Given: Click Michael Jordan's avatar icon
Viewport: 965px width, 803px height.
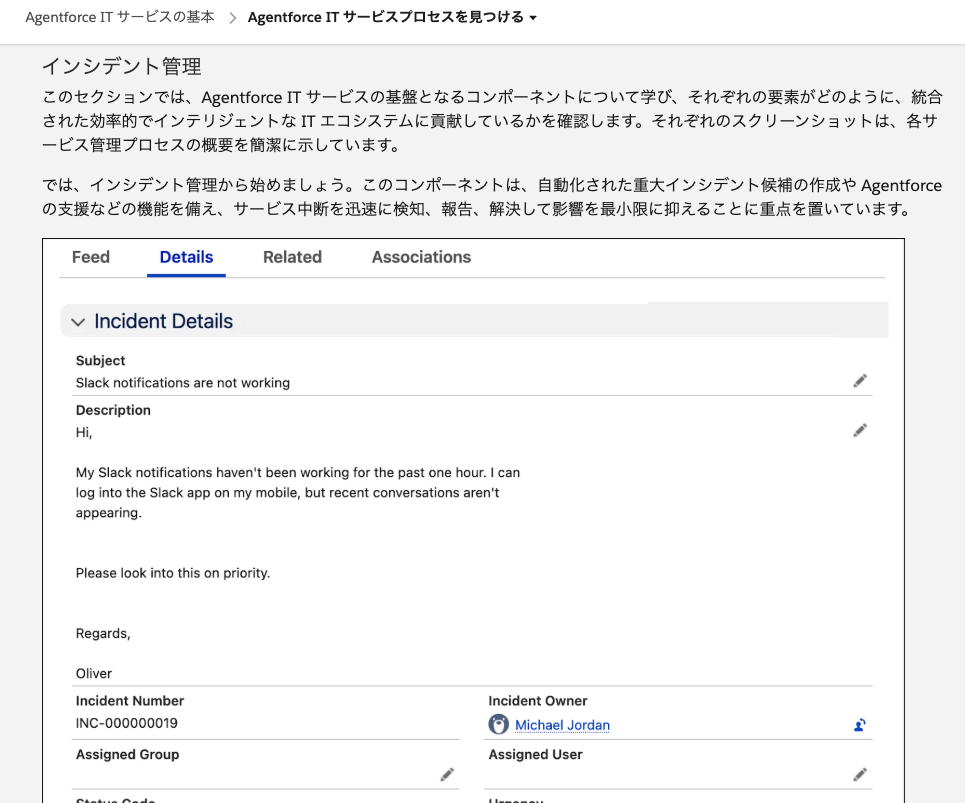Looking at the screenshot, I should [x=498, y=725].
